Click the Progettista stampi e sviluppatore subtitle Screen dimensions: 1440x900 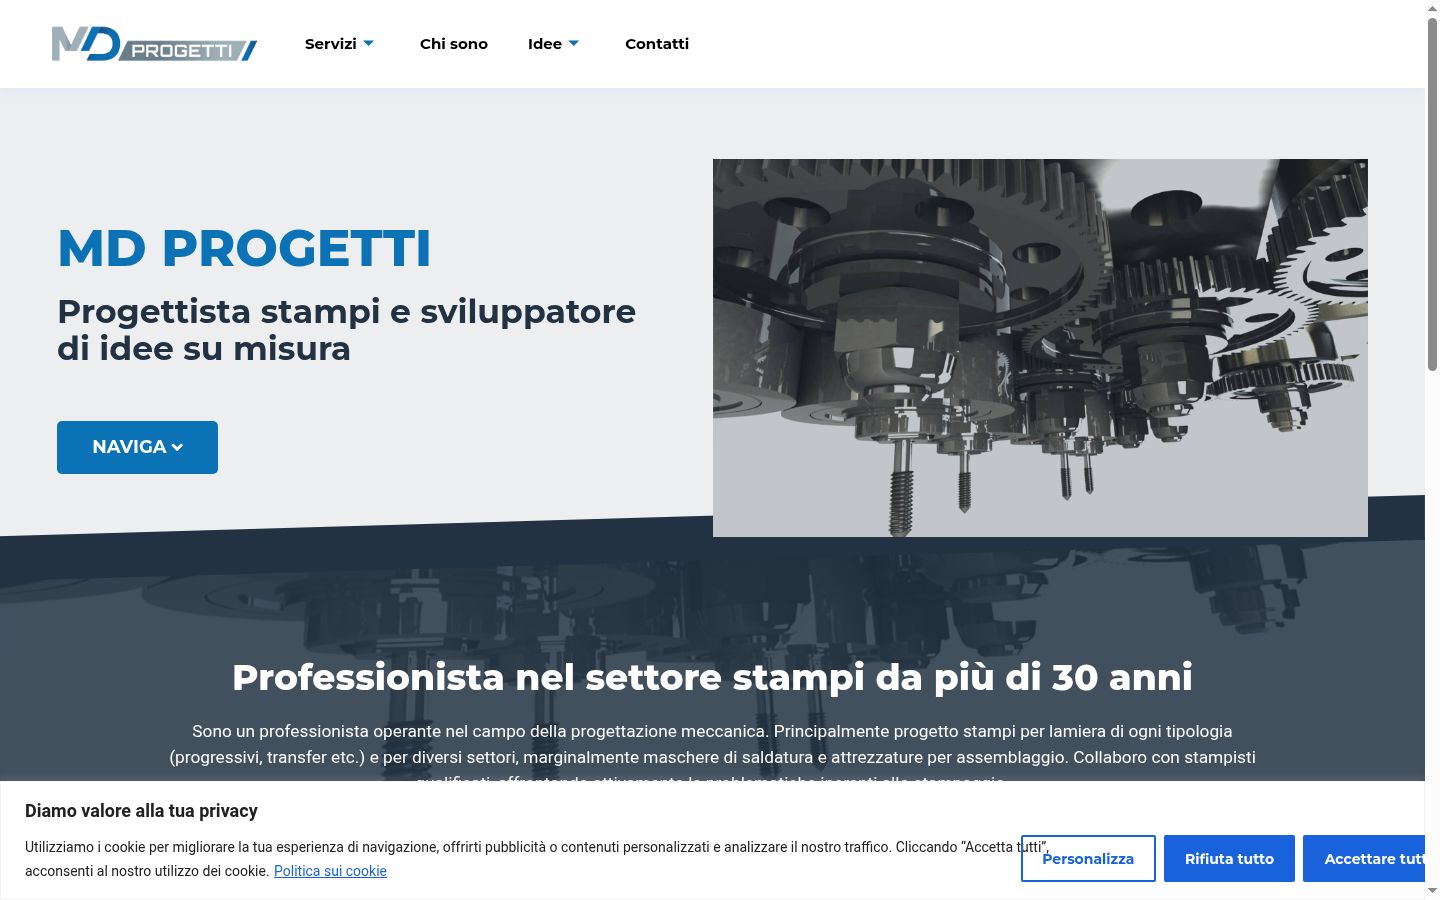click(x=346, y=330)
